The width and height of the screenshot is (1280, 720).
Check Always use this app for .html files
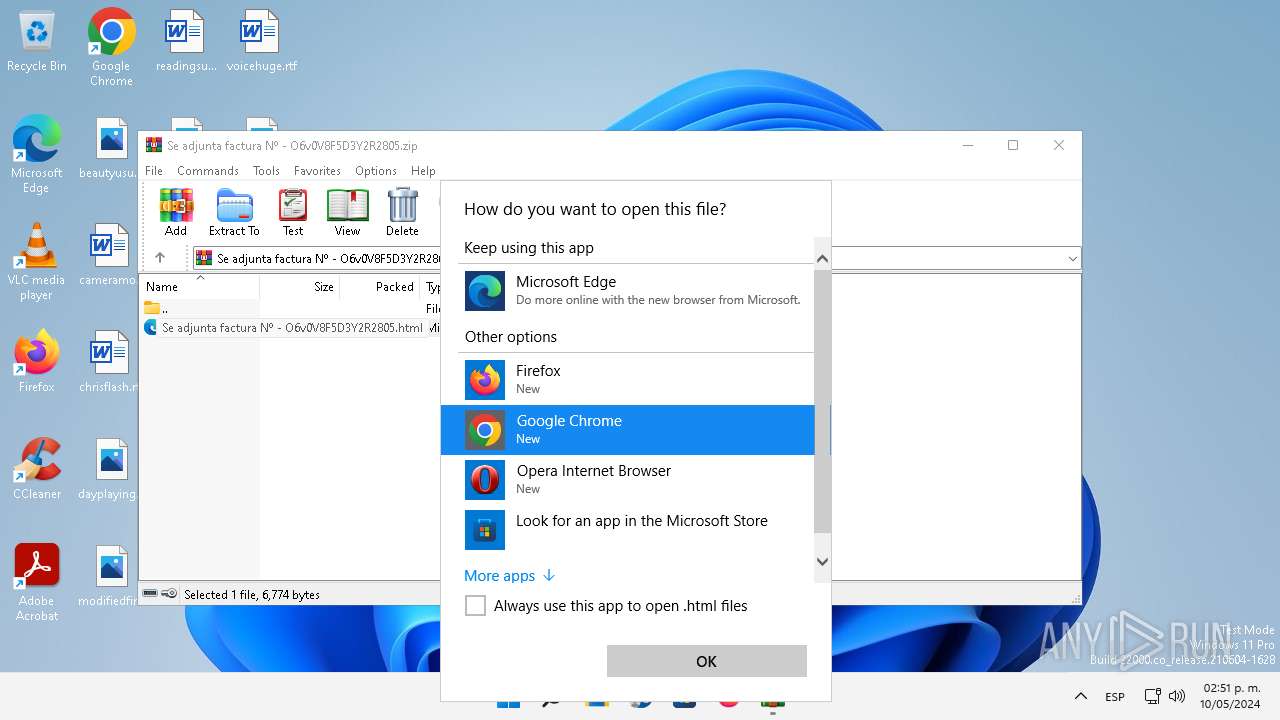click(476, 606)
